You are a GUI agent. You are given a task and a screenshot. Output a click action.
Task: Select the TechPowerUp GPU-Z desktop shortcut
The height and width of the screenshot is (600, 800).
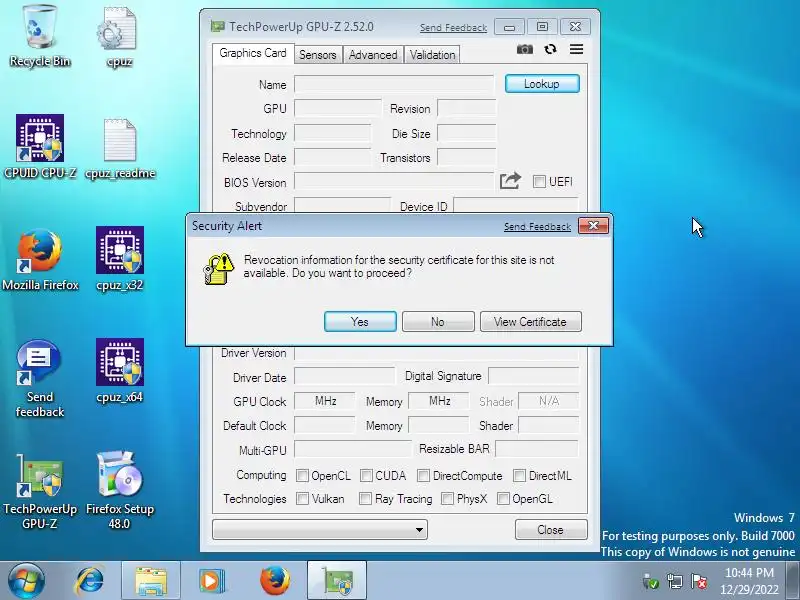[40, 492]
